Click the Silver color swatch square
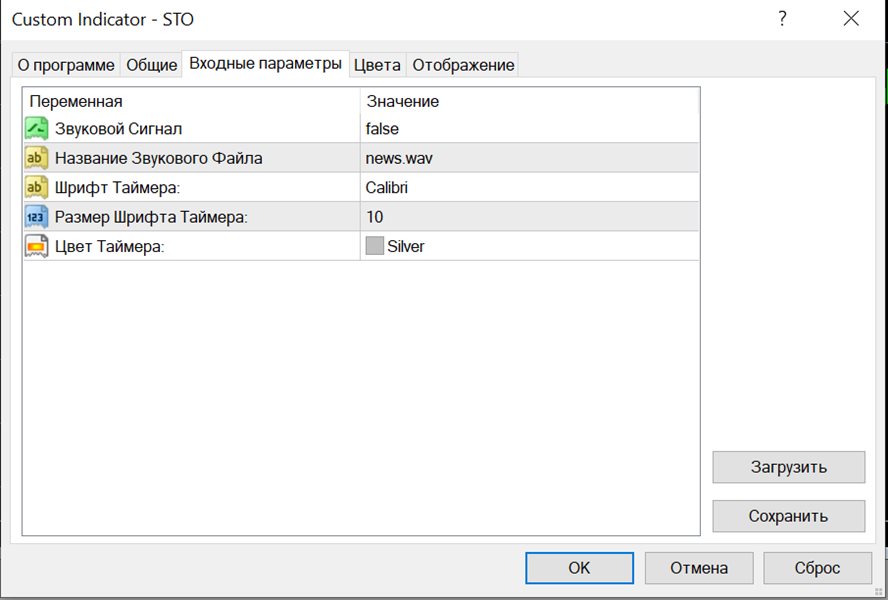 [x=374, y=246]
